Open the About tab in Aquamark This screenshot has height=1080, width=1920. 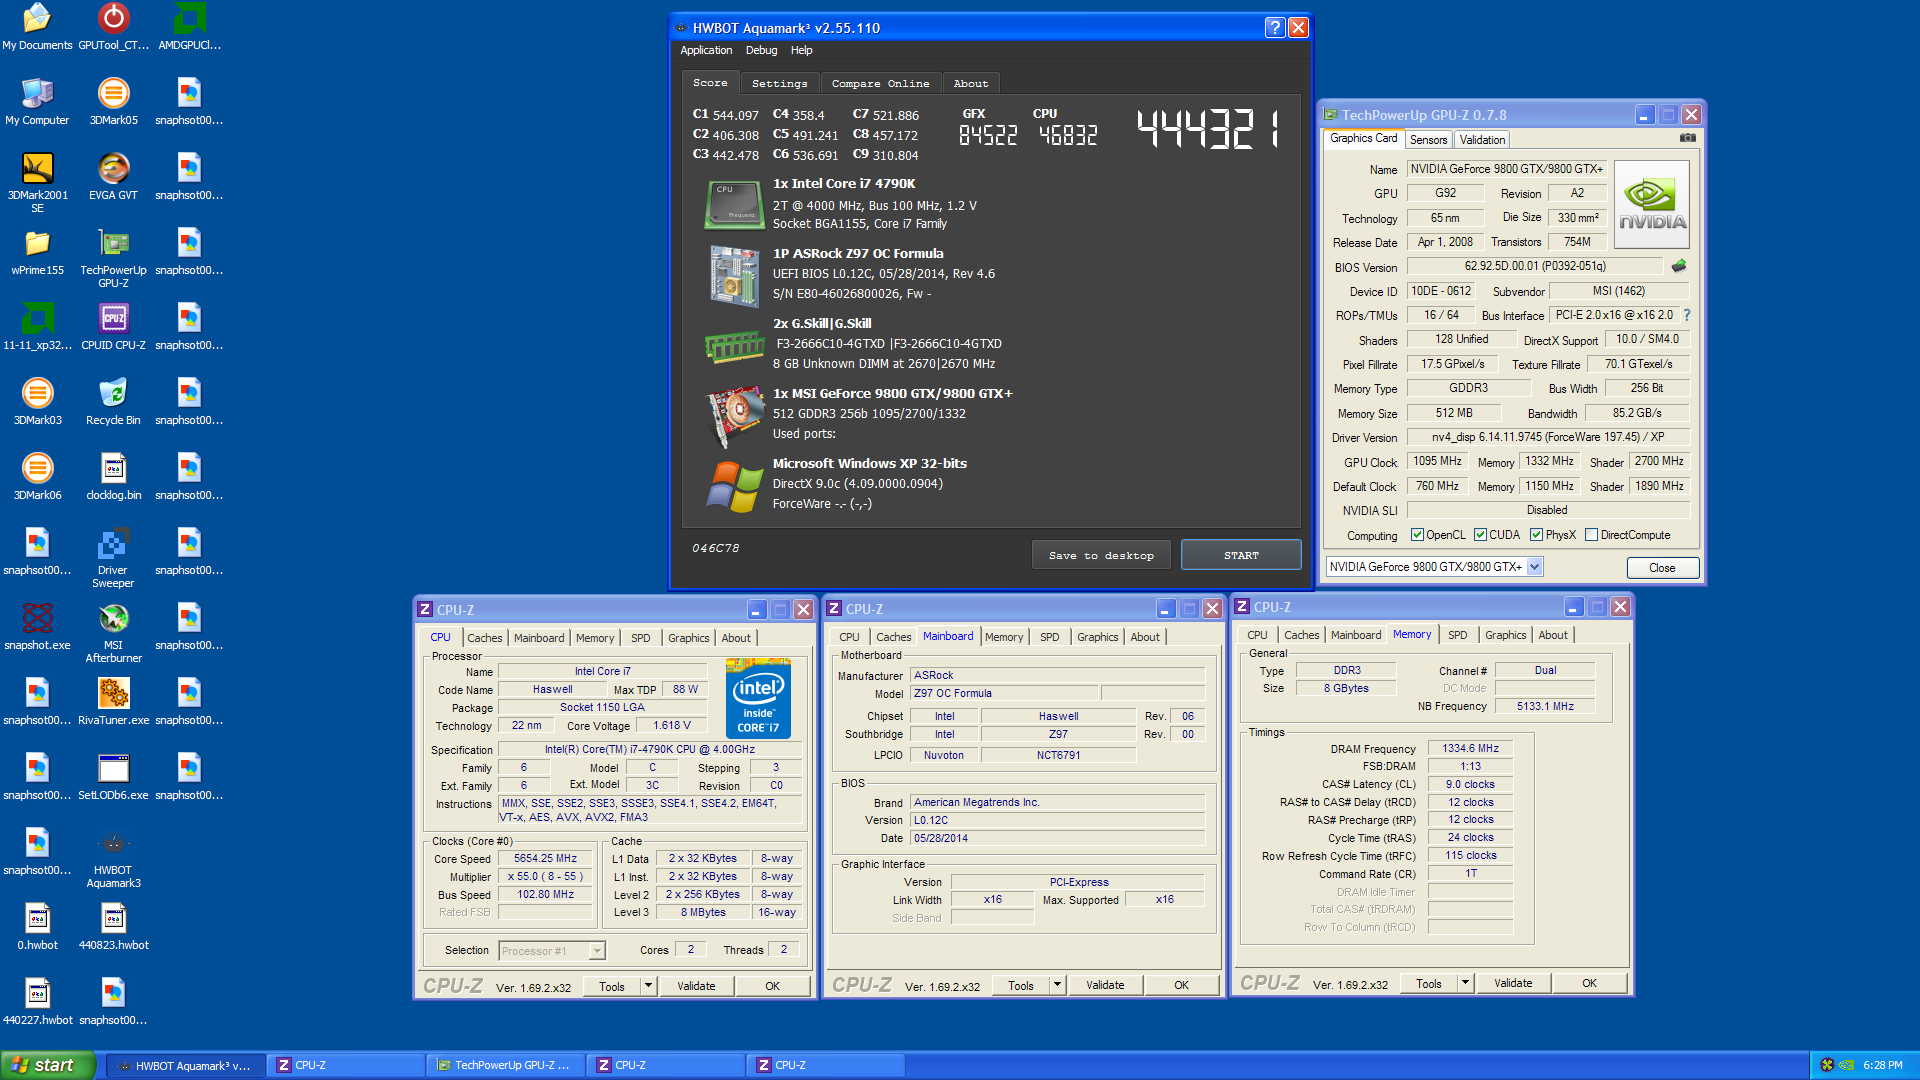click(x=970, y=84)
